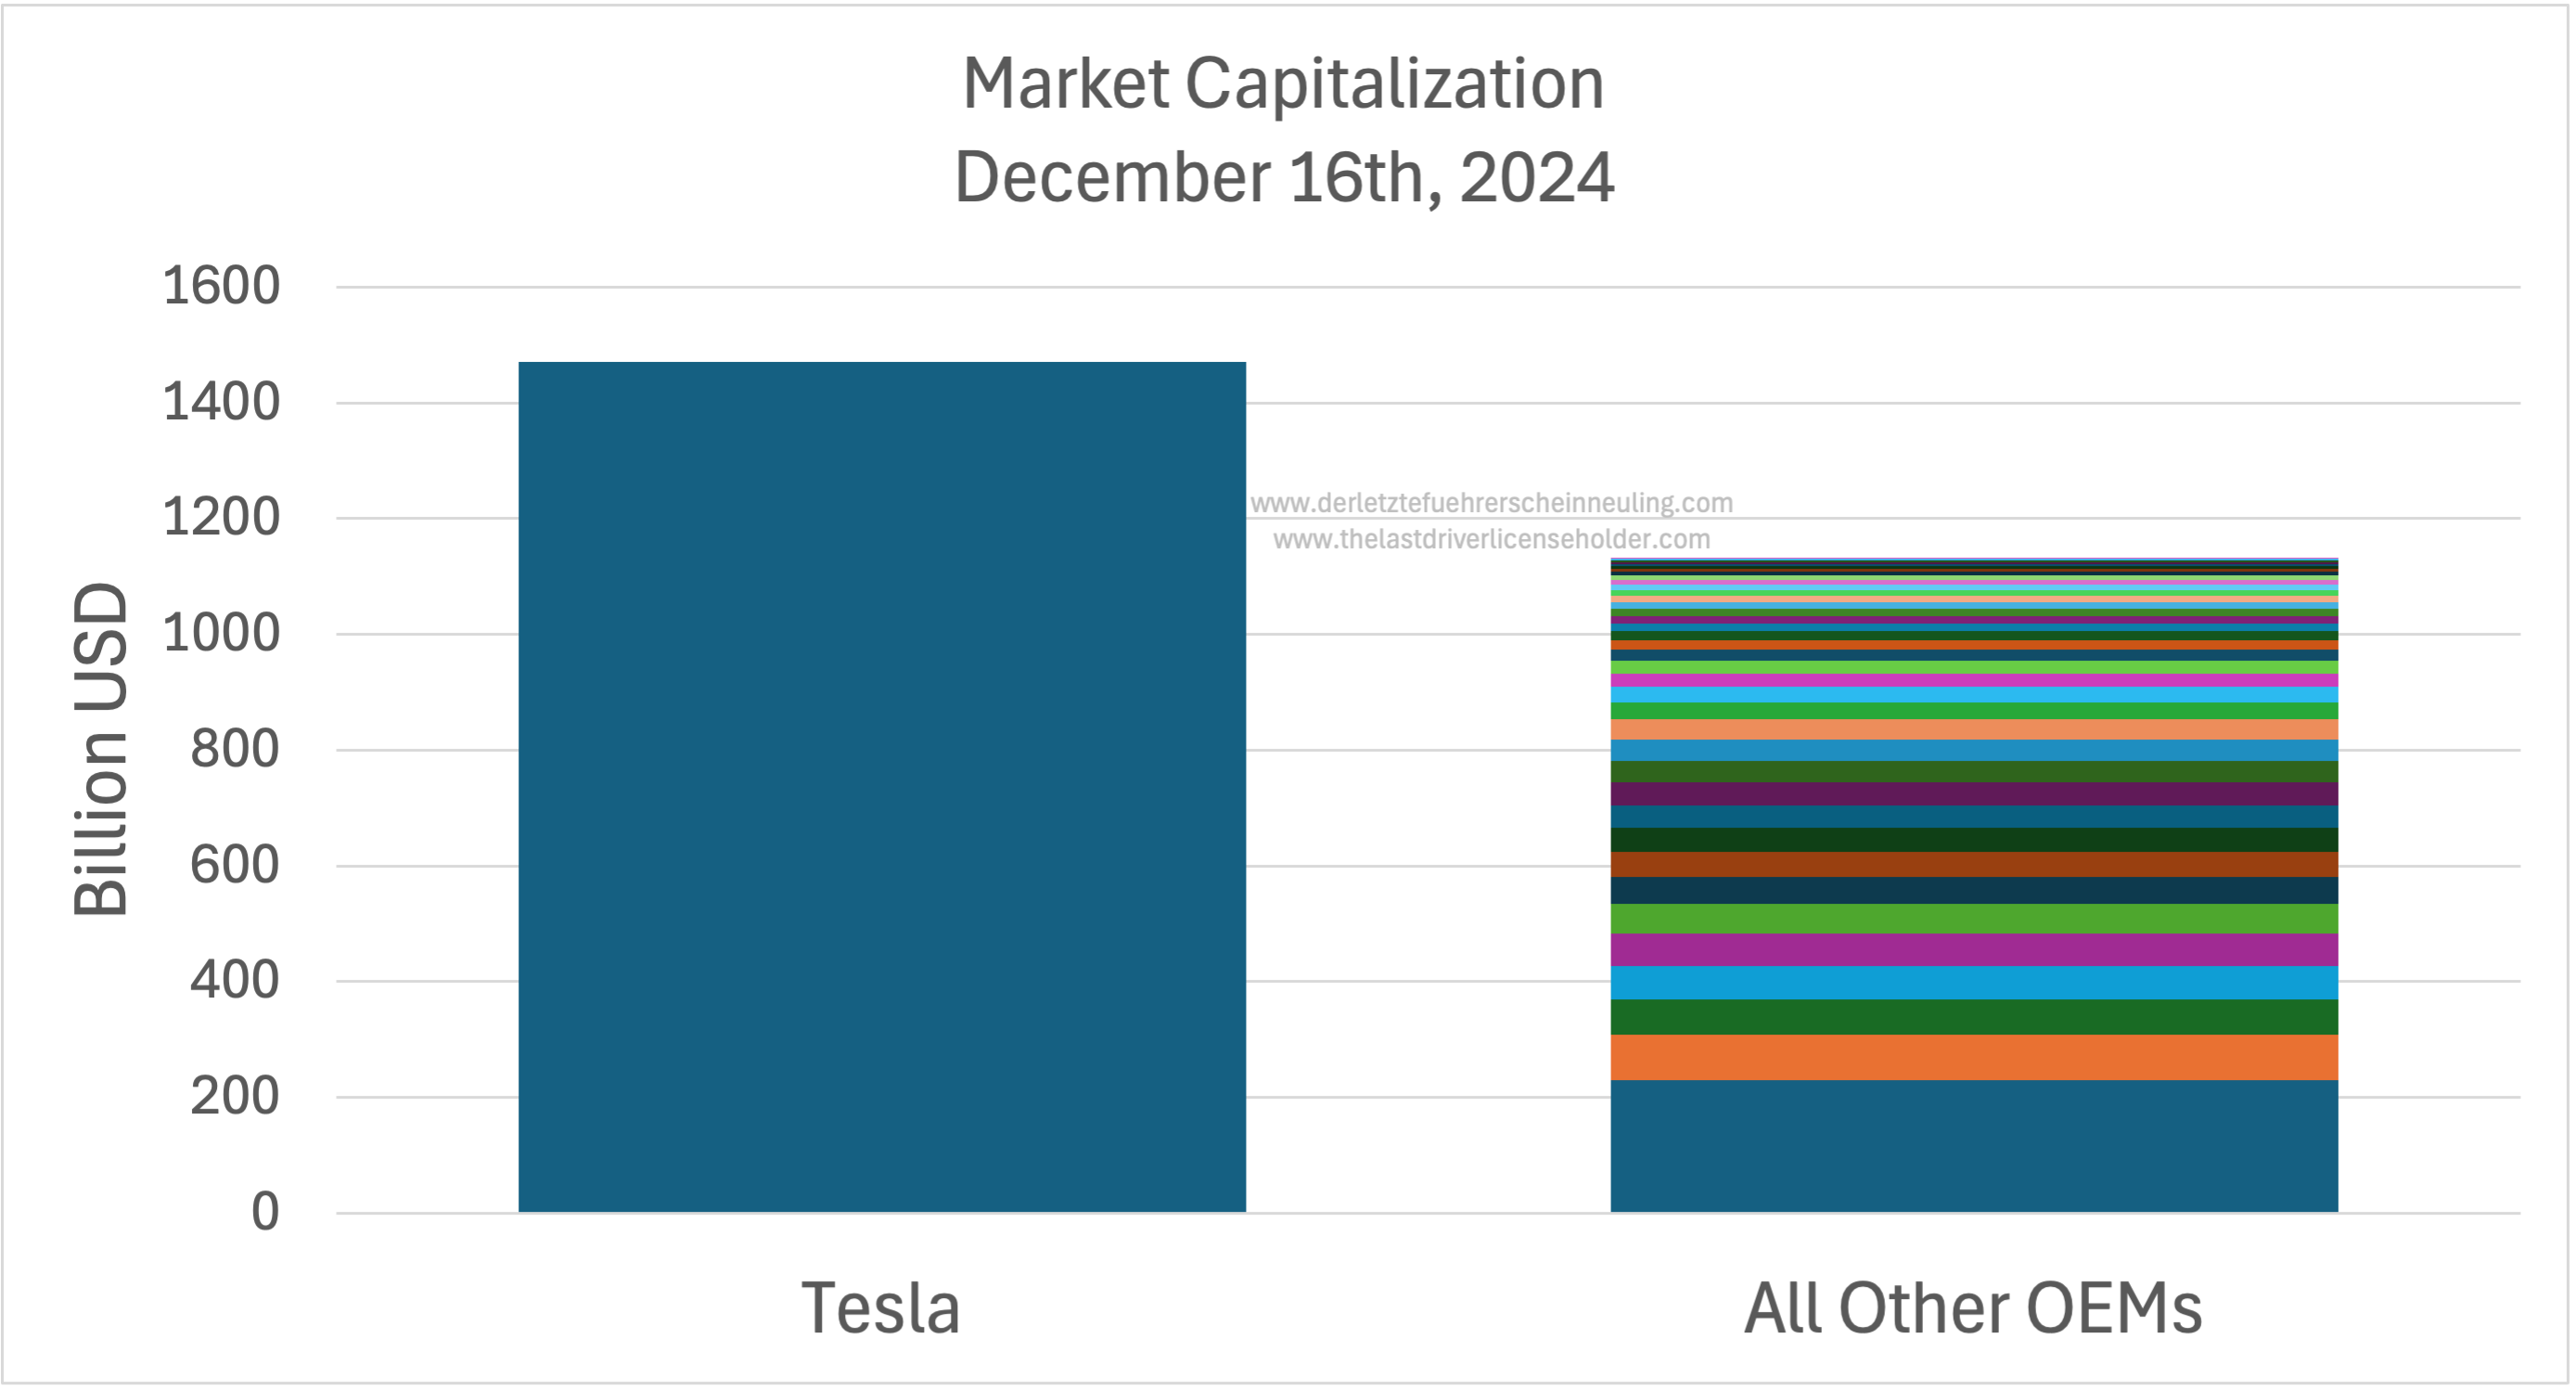Click the 1000 axis value label

[x=221, y=634]
